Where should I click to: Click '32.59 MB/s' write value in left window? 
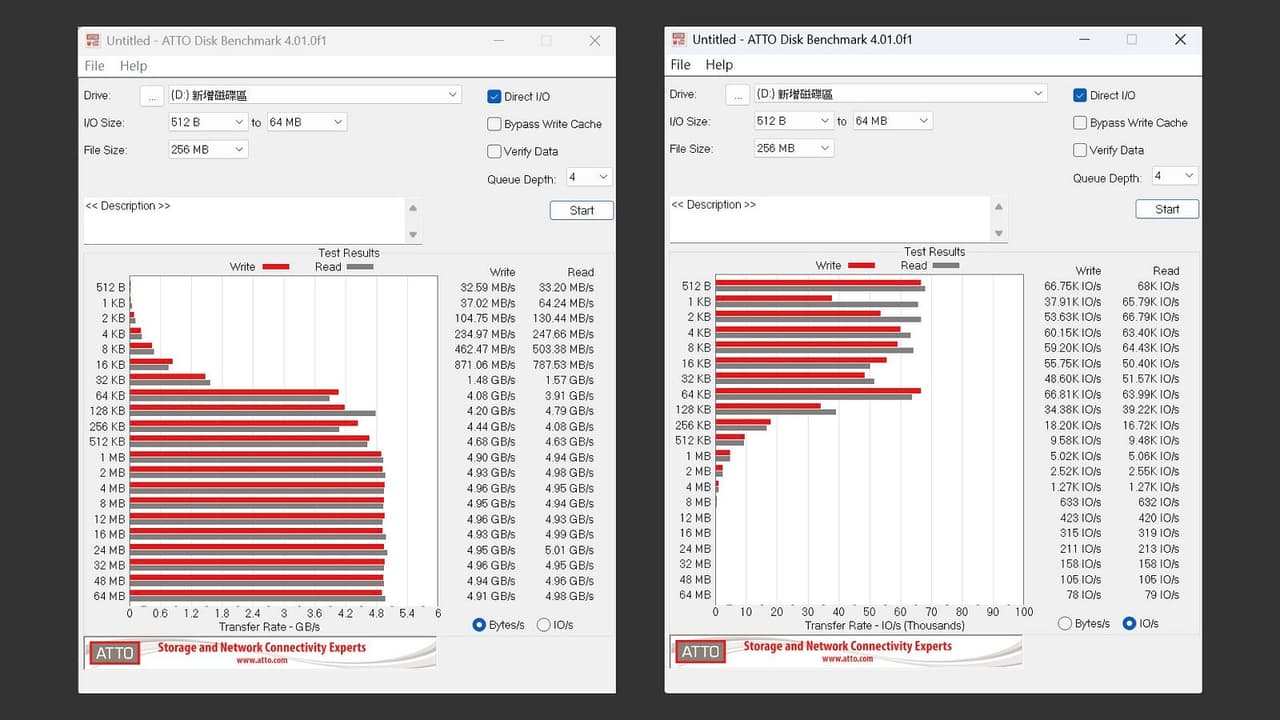487,287
